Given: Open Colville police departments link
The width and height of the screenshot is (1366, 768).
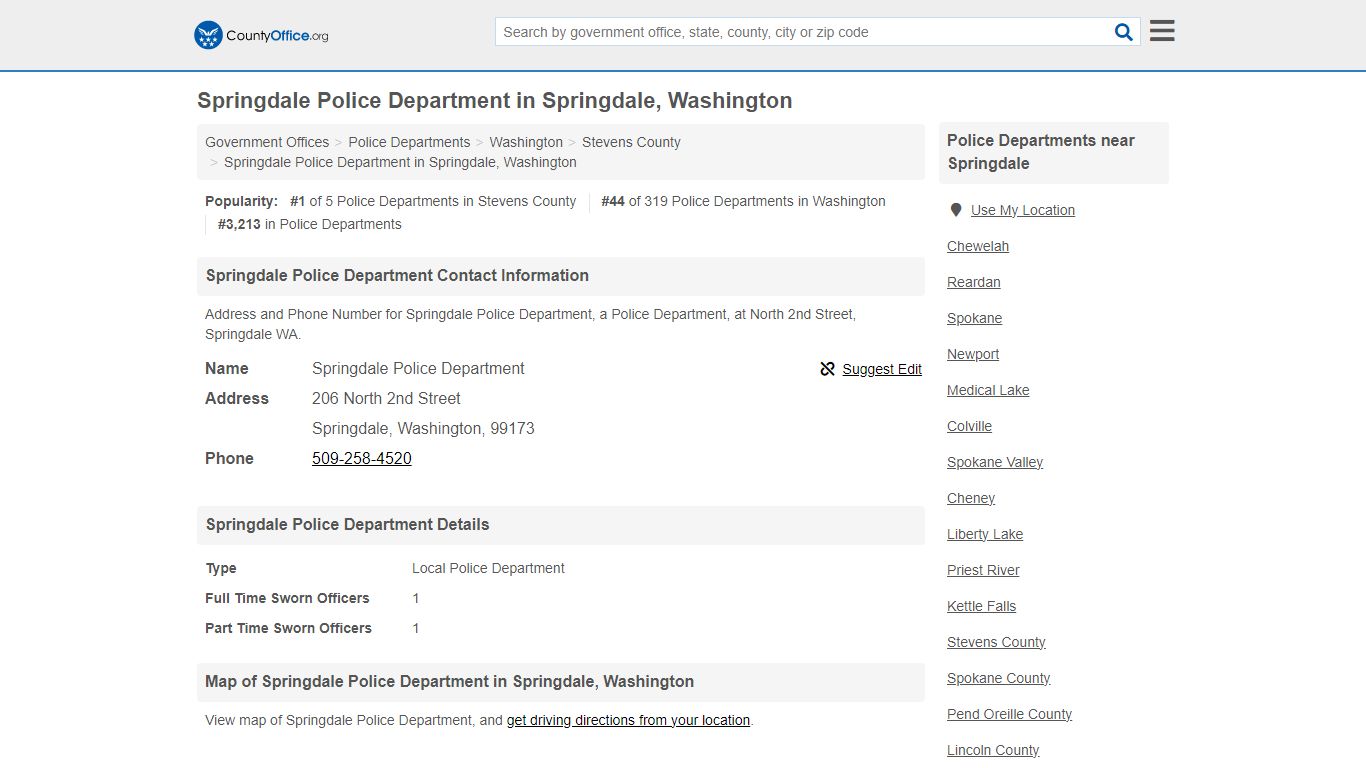Looking at the screenshot, I should click(970, 426).
